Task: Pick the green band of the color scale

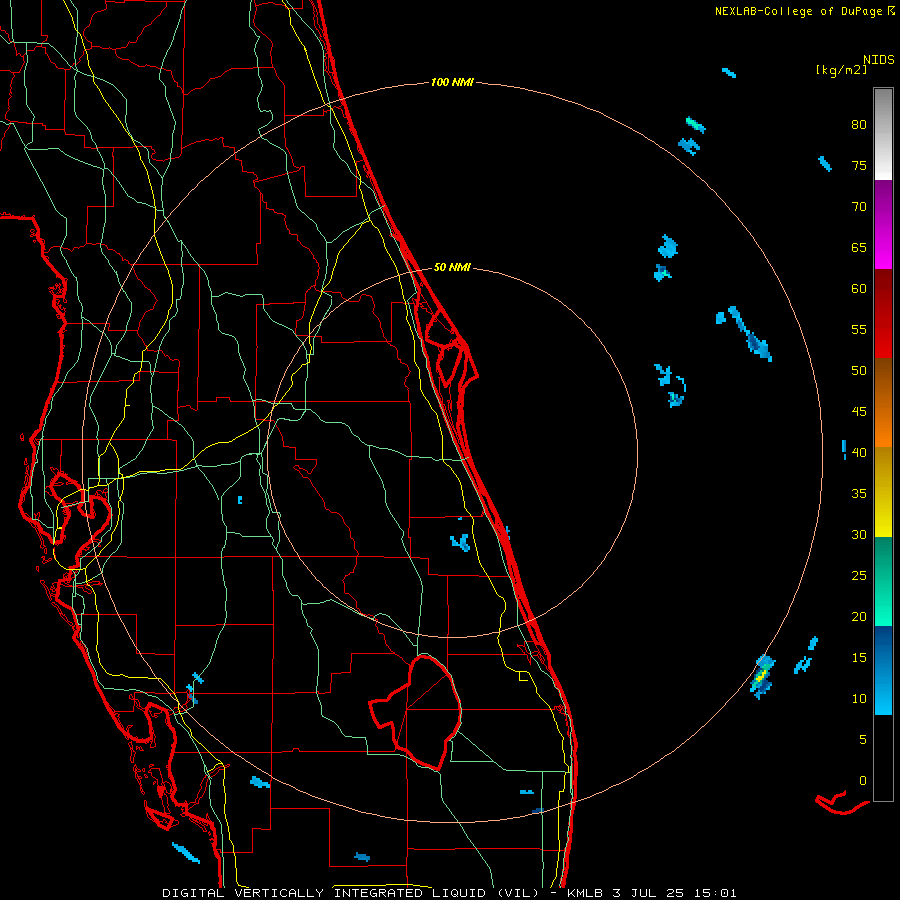Action: pos(883,581)
